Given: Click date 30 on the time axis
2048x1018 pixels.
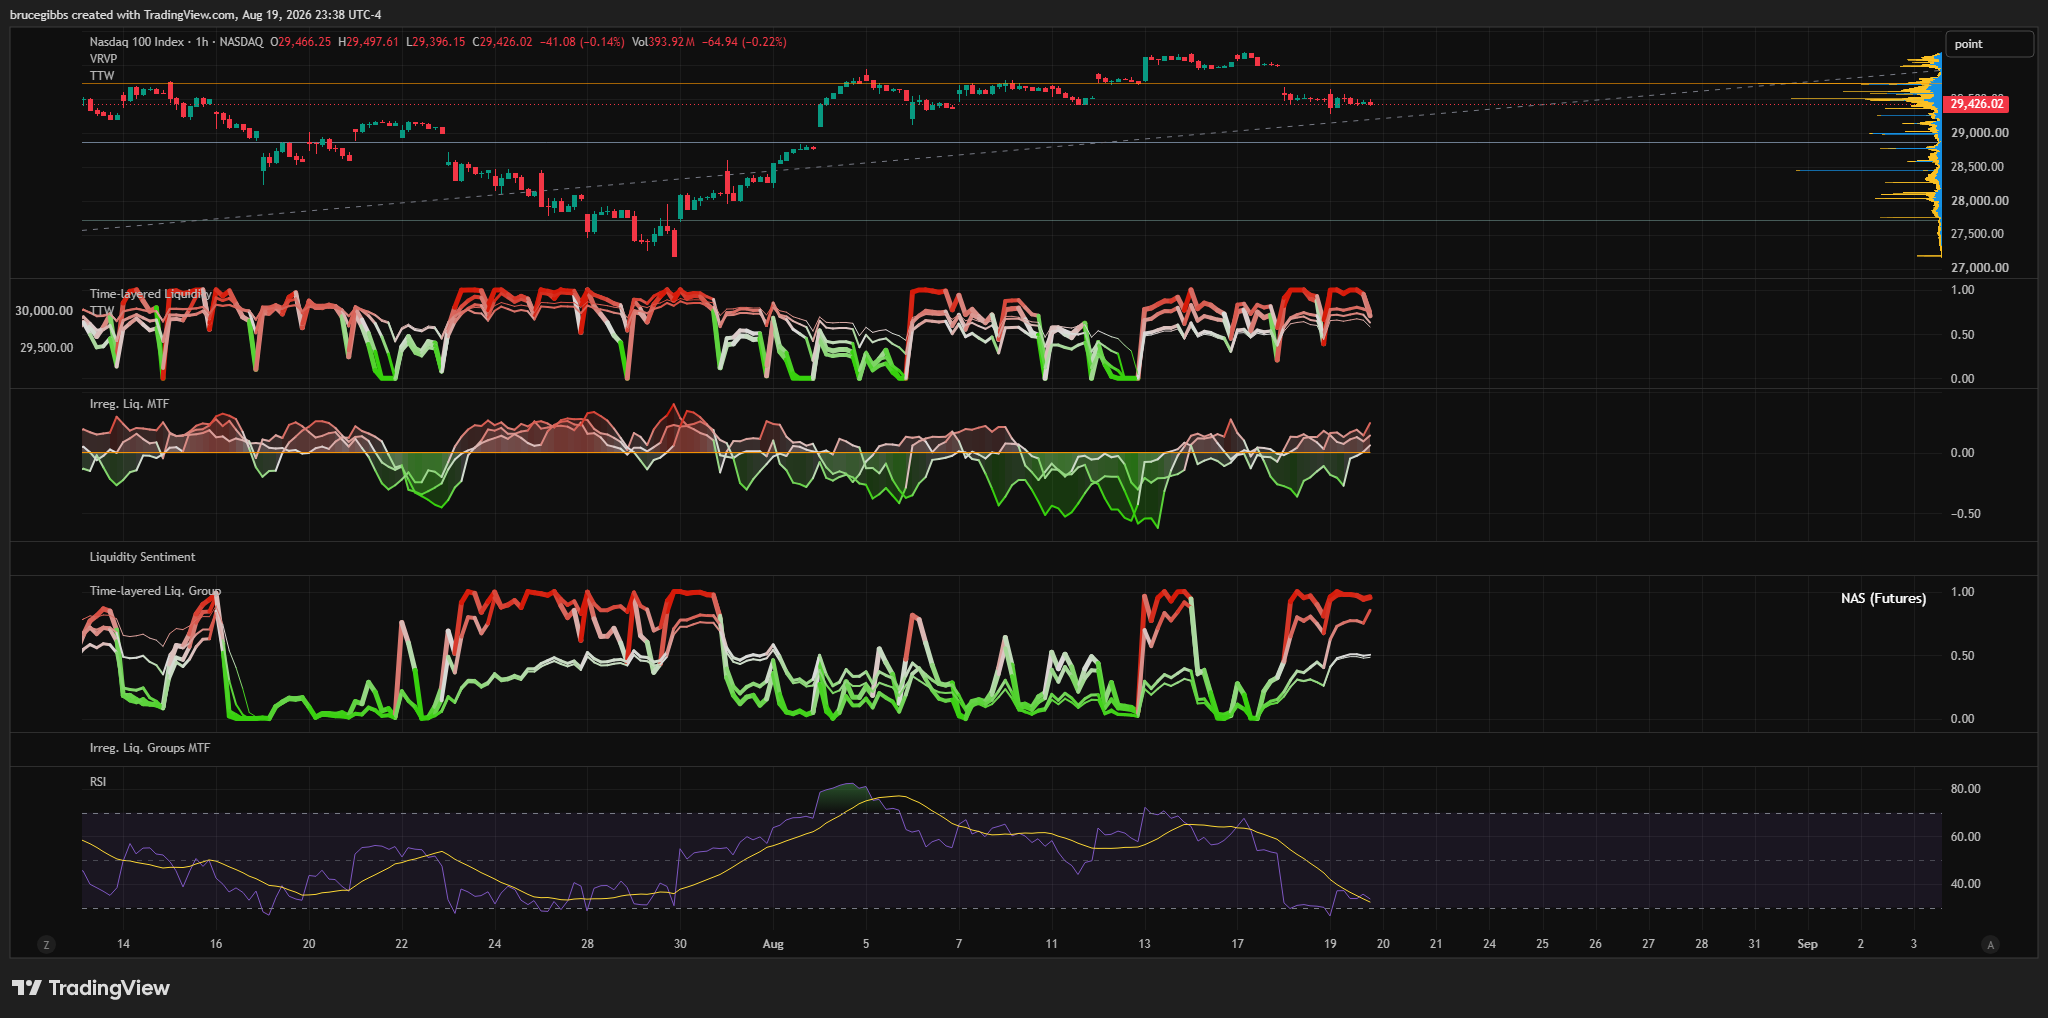Looking at the screenshot, I should click(x=680, y=944).
